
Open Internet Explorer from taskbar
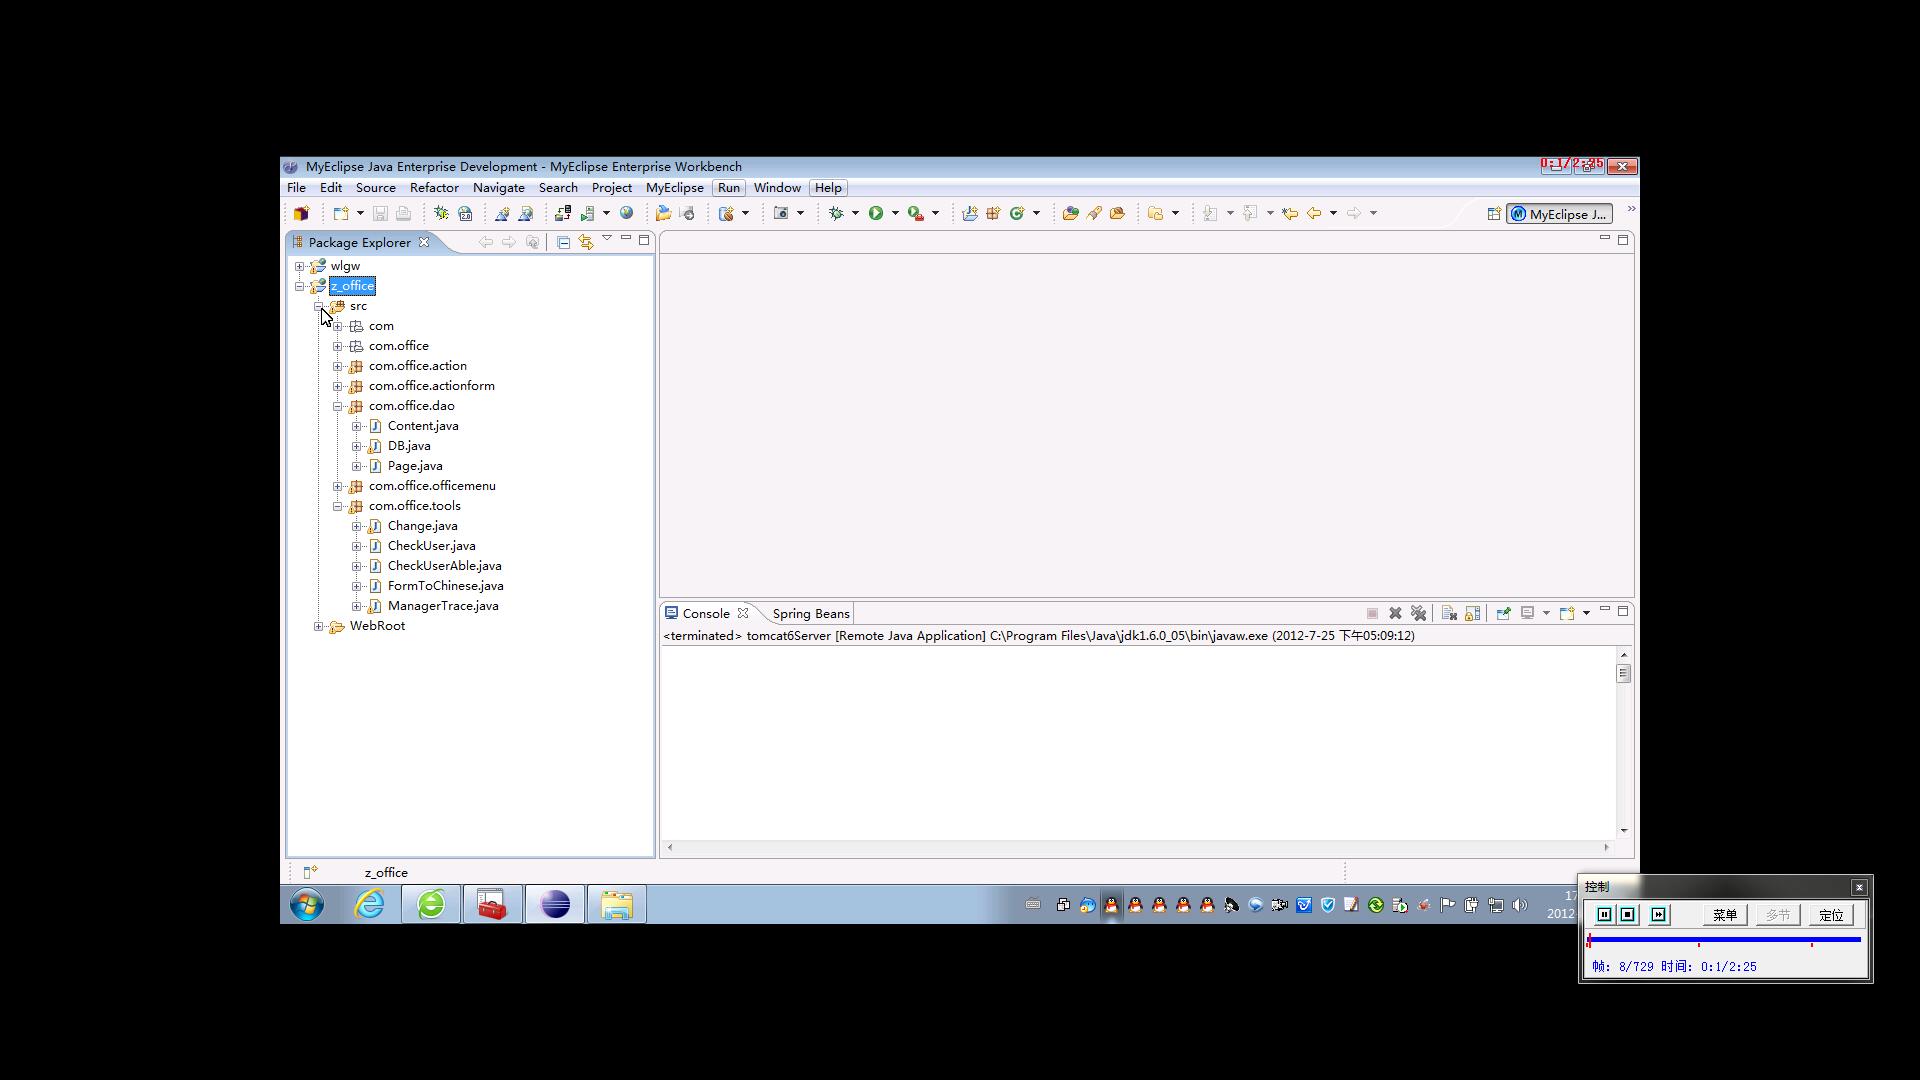click(370, 905)
